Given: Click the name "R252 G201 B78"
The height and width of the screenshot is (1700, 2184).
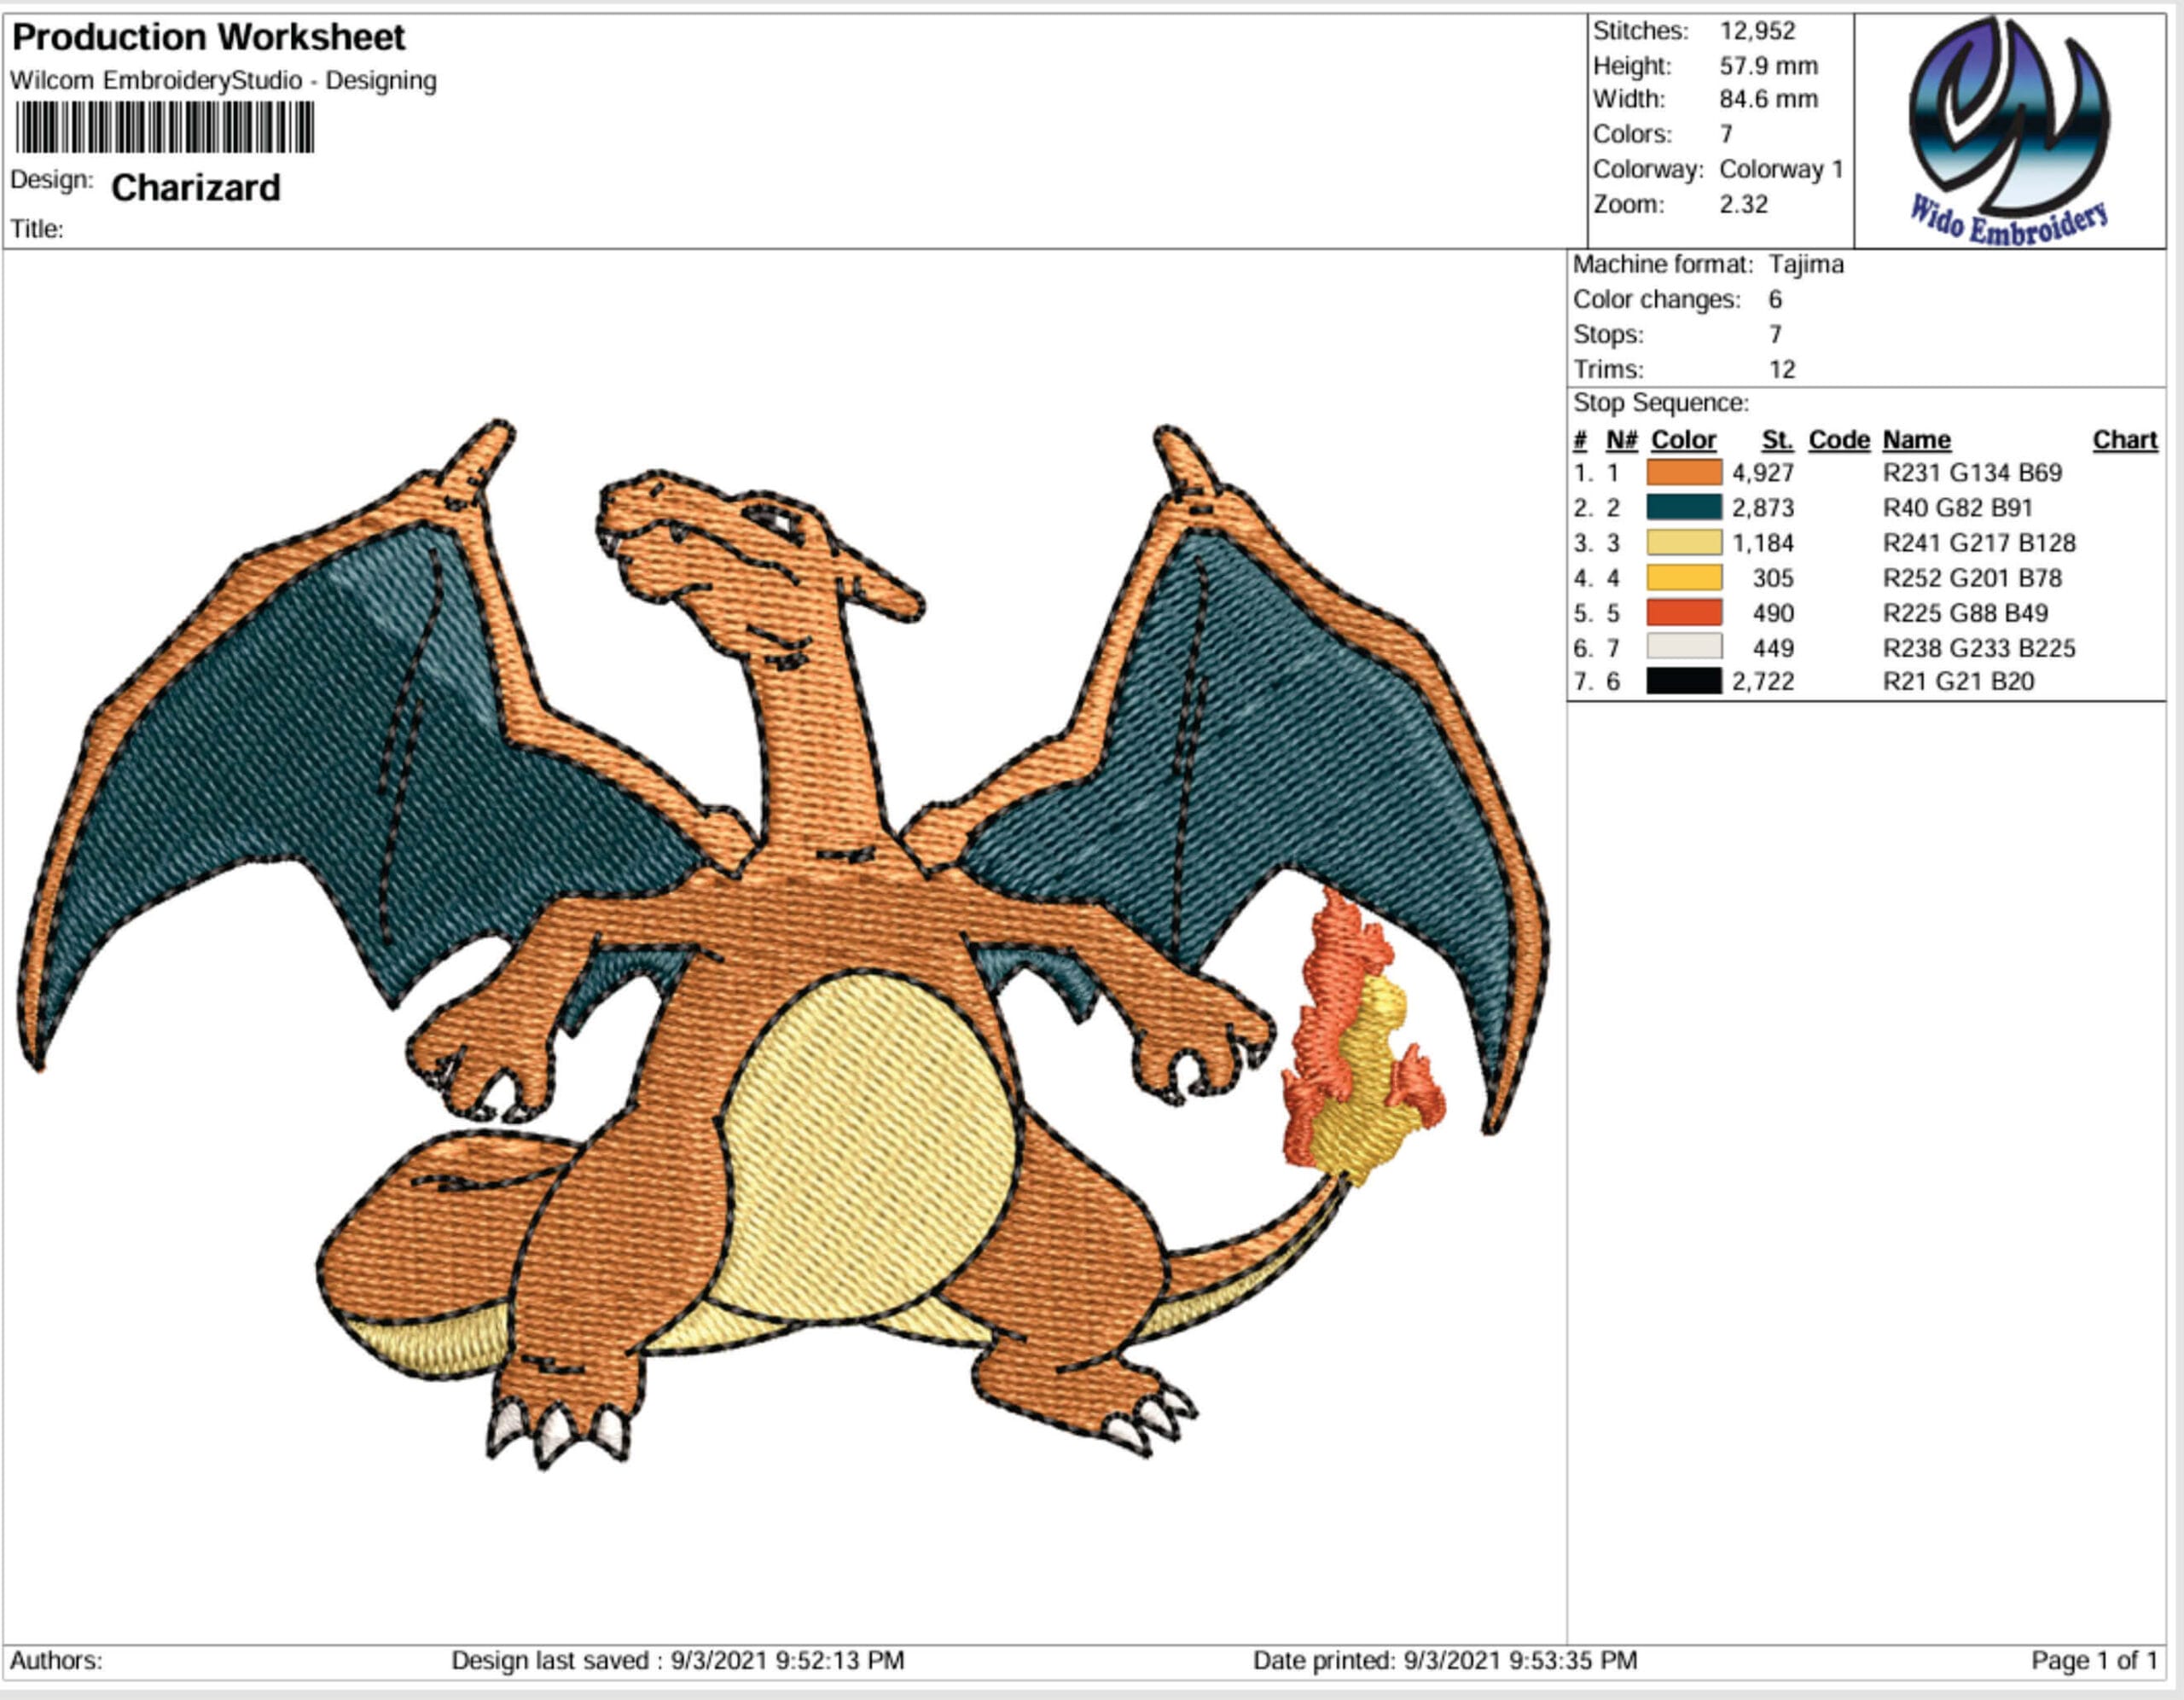Looking at the screenshot, I should (1972, 577).
